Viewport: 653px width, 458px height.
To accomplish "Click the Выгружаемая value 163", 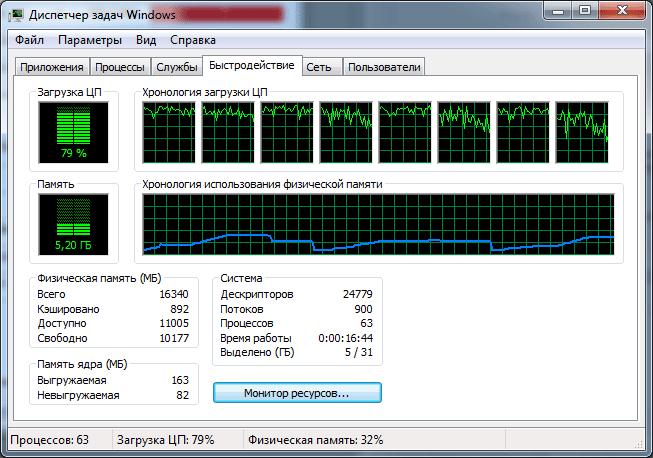I will pos(180,381).
